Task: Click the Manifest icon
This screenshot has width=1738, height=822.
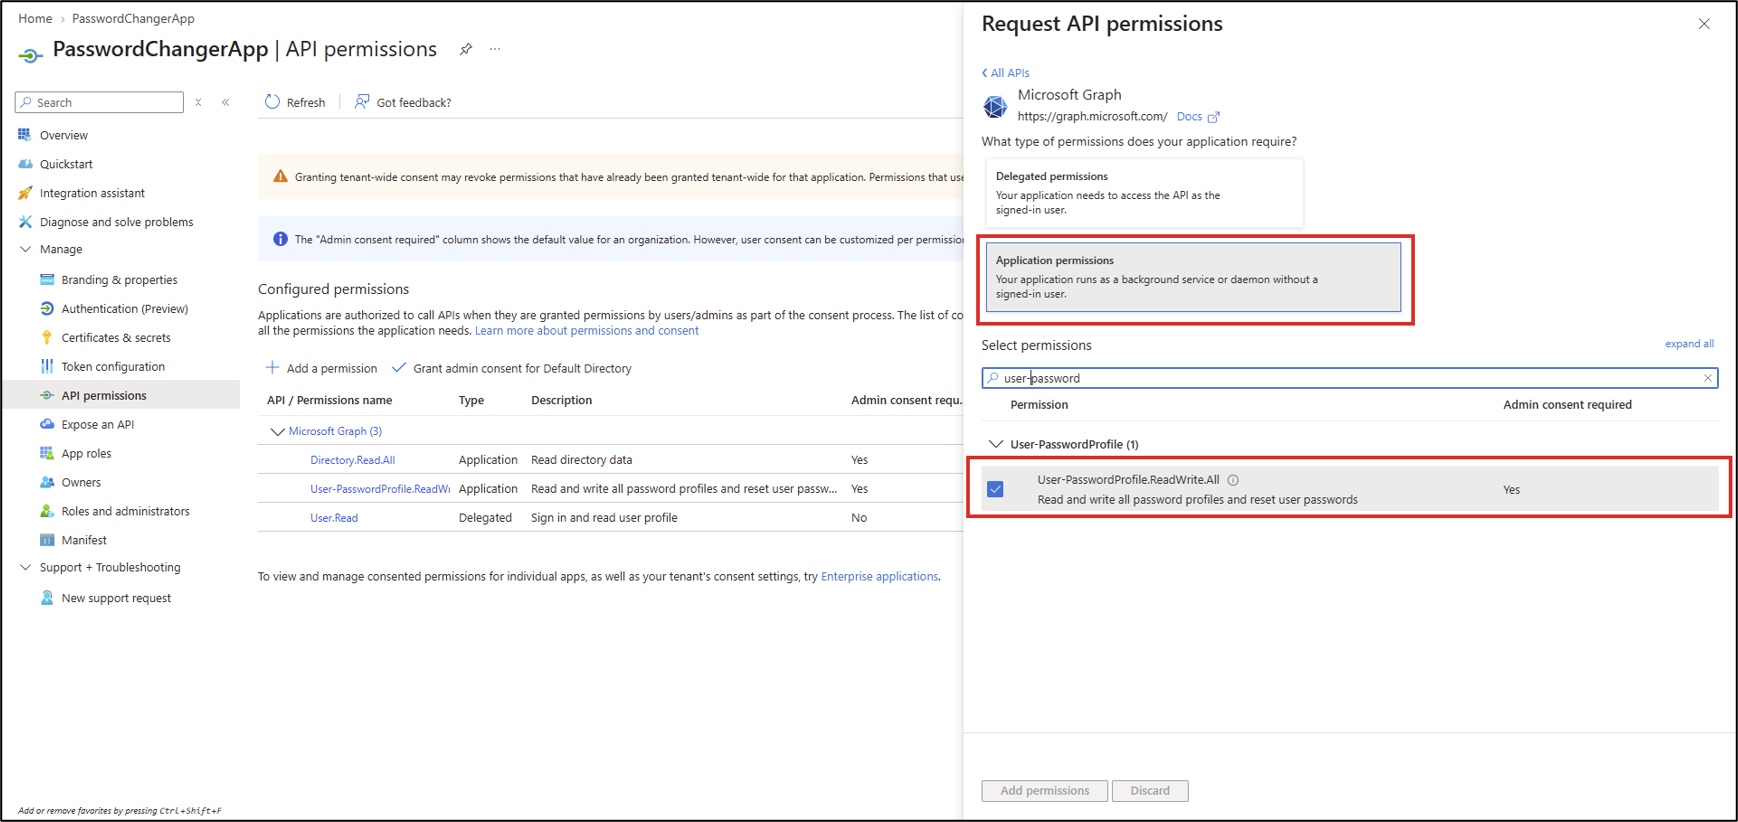Action: click(47, 540)
